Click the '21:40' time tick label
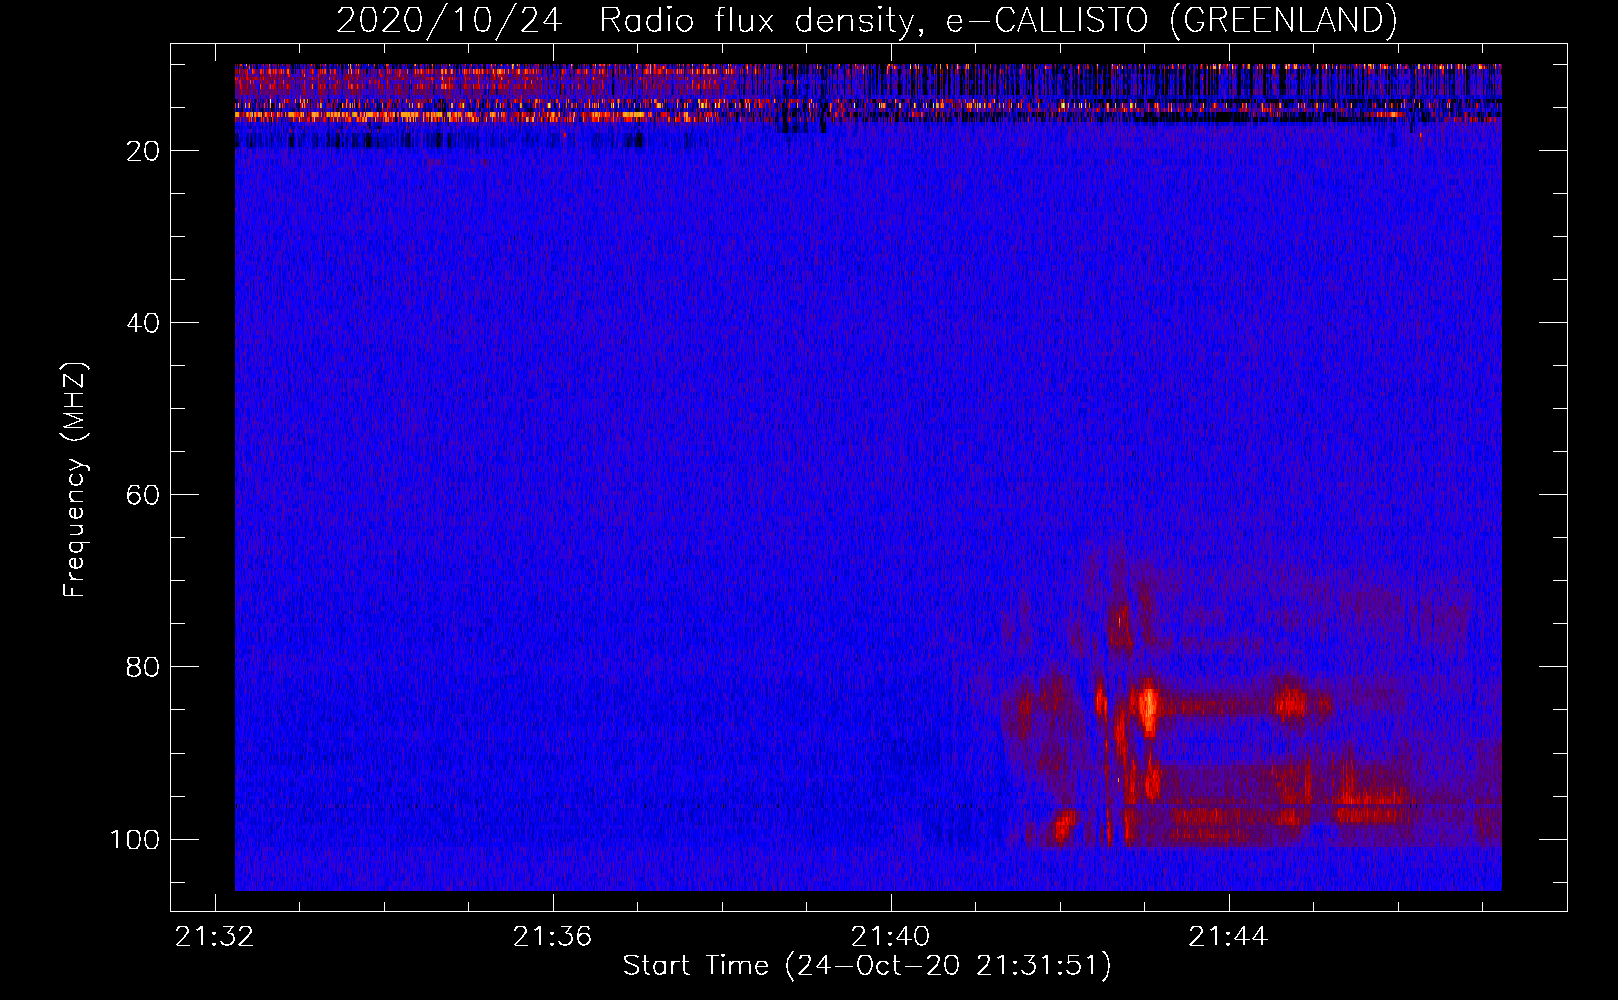The image size is (1618, 1000). [890, 937]
